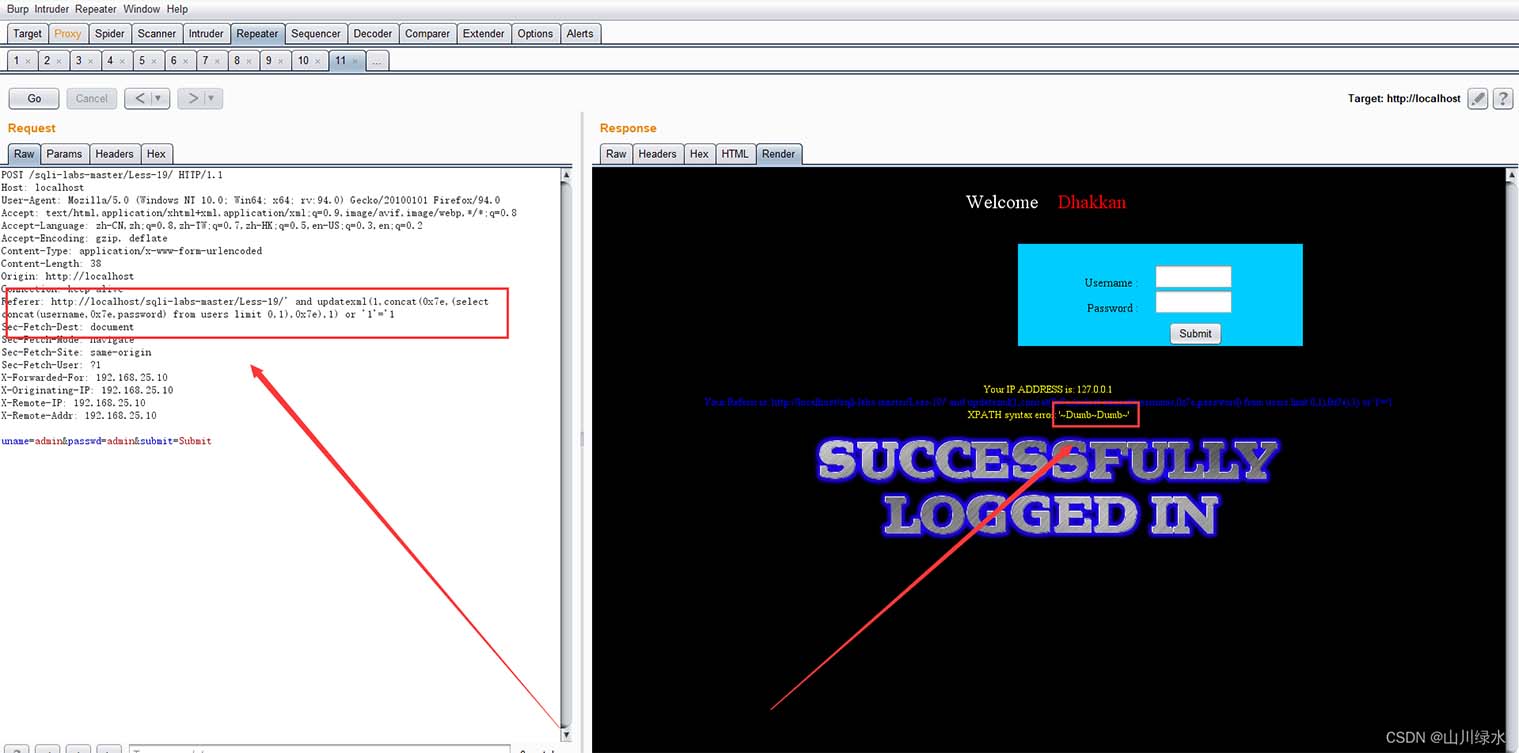Viewport: 1519px width, 753px height.
Task: Switch to the Target tool tab
Action: pos(27,33)
